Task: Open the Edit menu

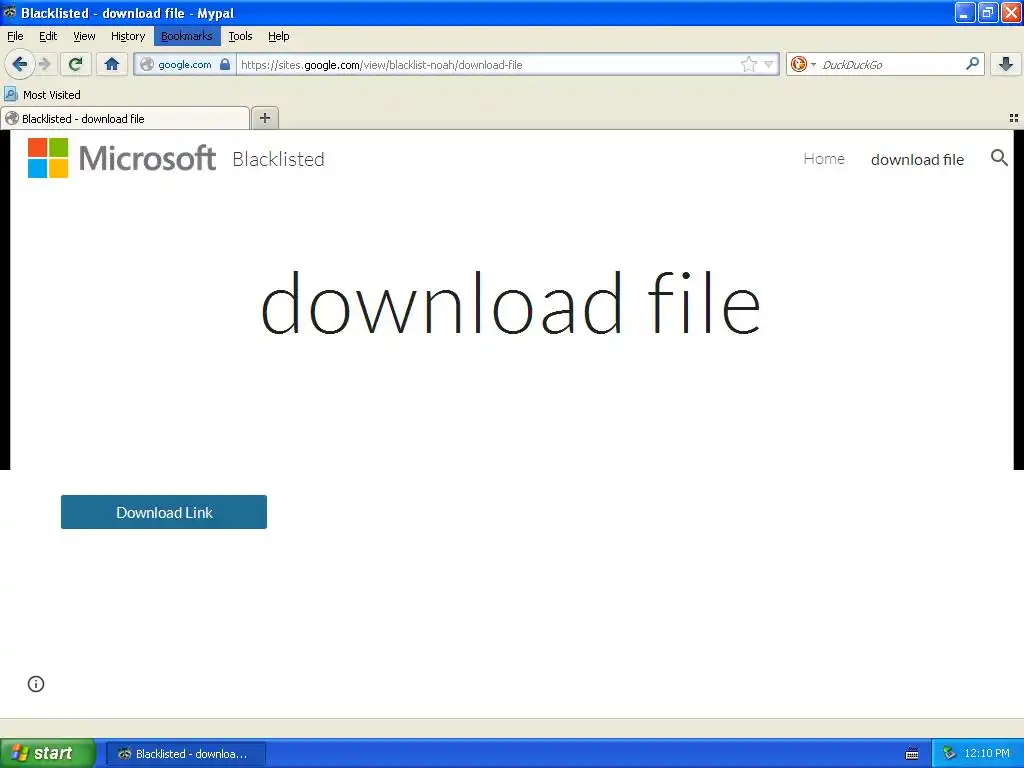Action: tap(48, 36)
